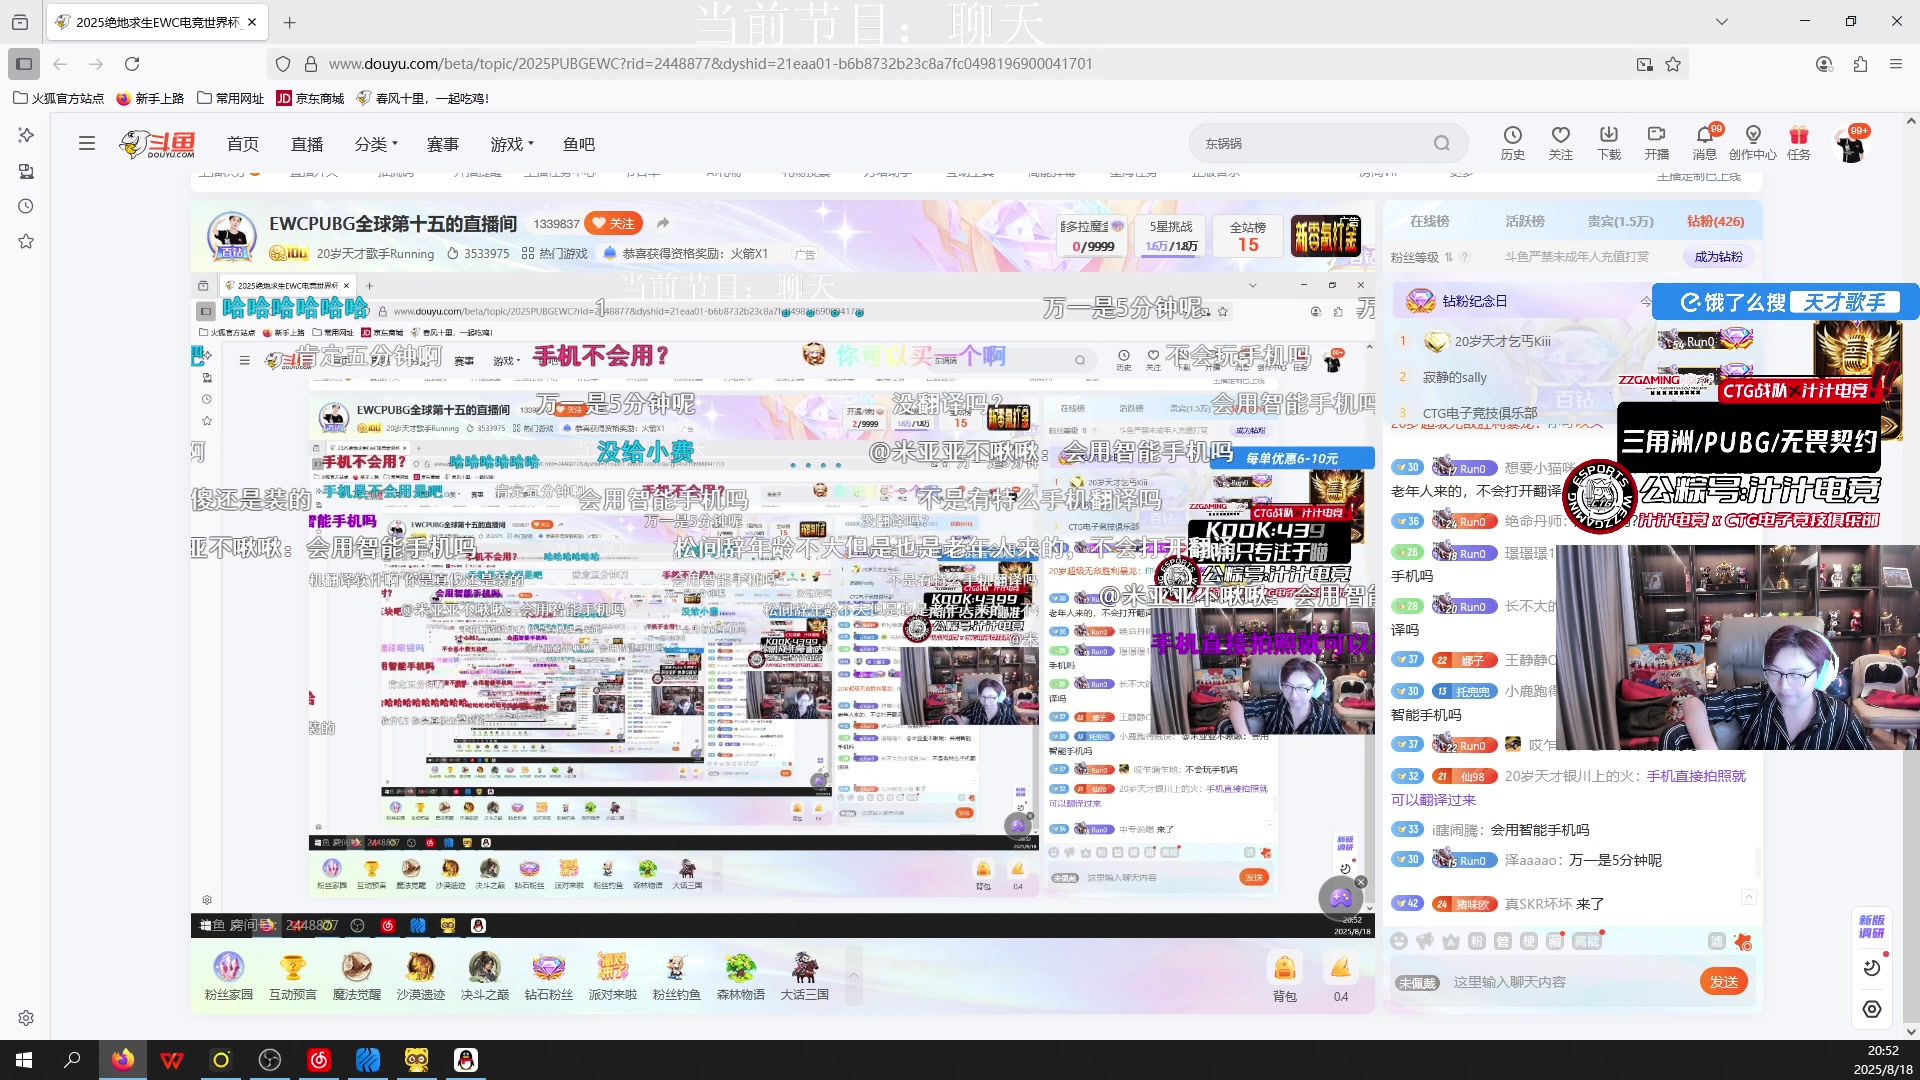Open Douyu hamburger menu beside logo
Viewport: 1920px width, 1080px height.
tap(87, 143)
